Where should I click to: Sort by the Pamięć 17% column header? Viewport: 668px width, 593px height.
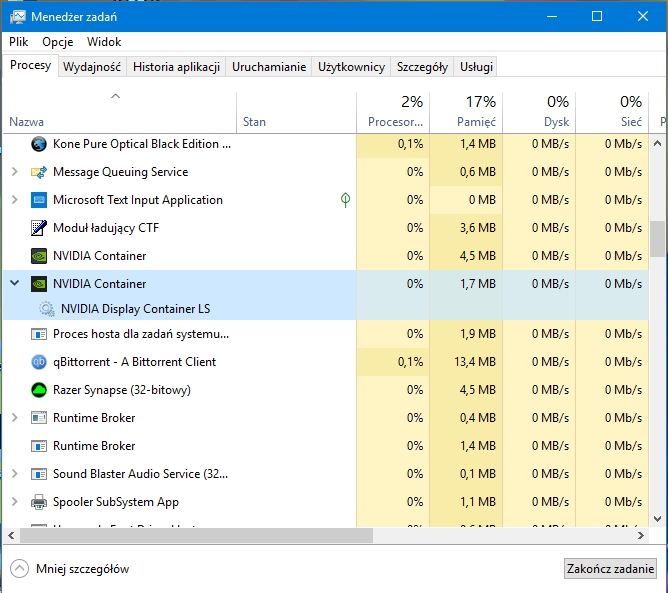point(466,112)
